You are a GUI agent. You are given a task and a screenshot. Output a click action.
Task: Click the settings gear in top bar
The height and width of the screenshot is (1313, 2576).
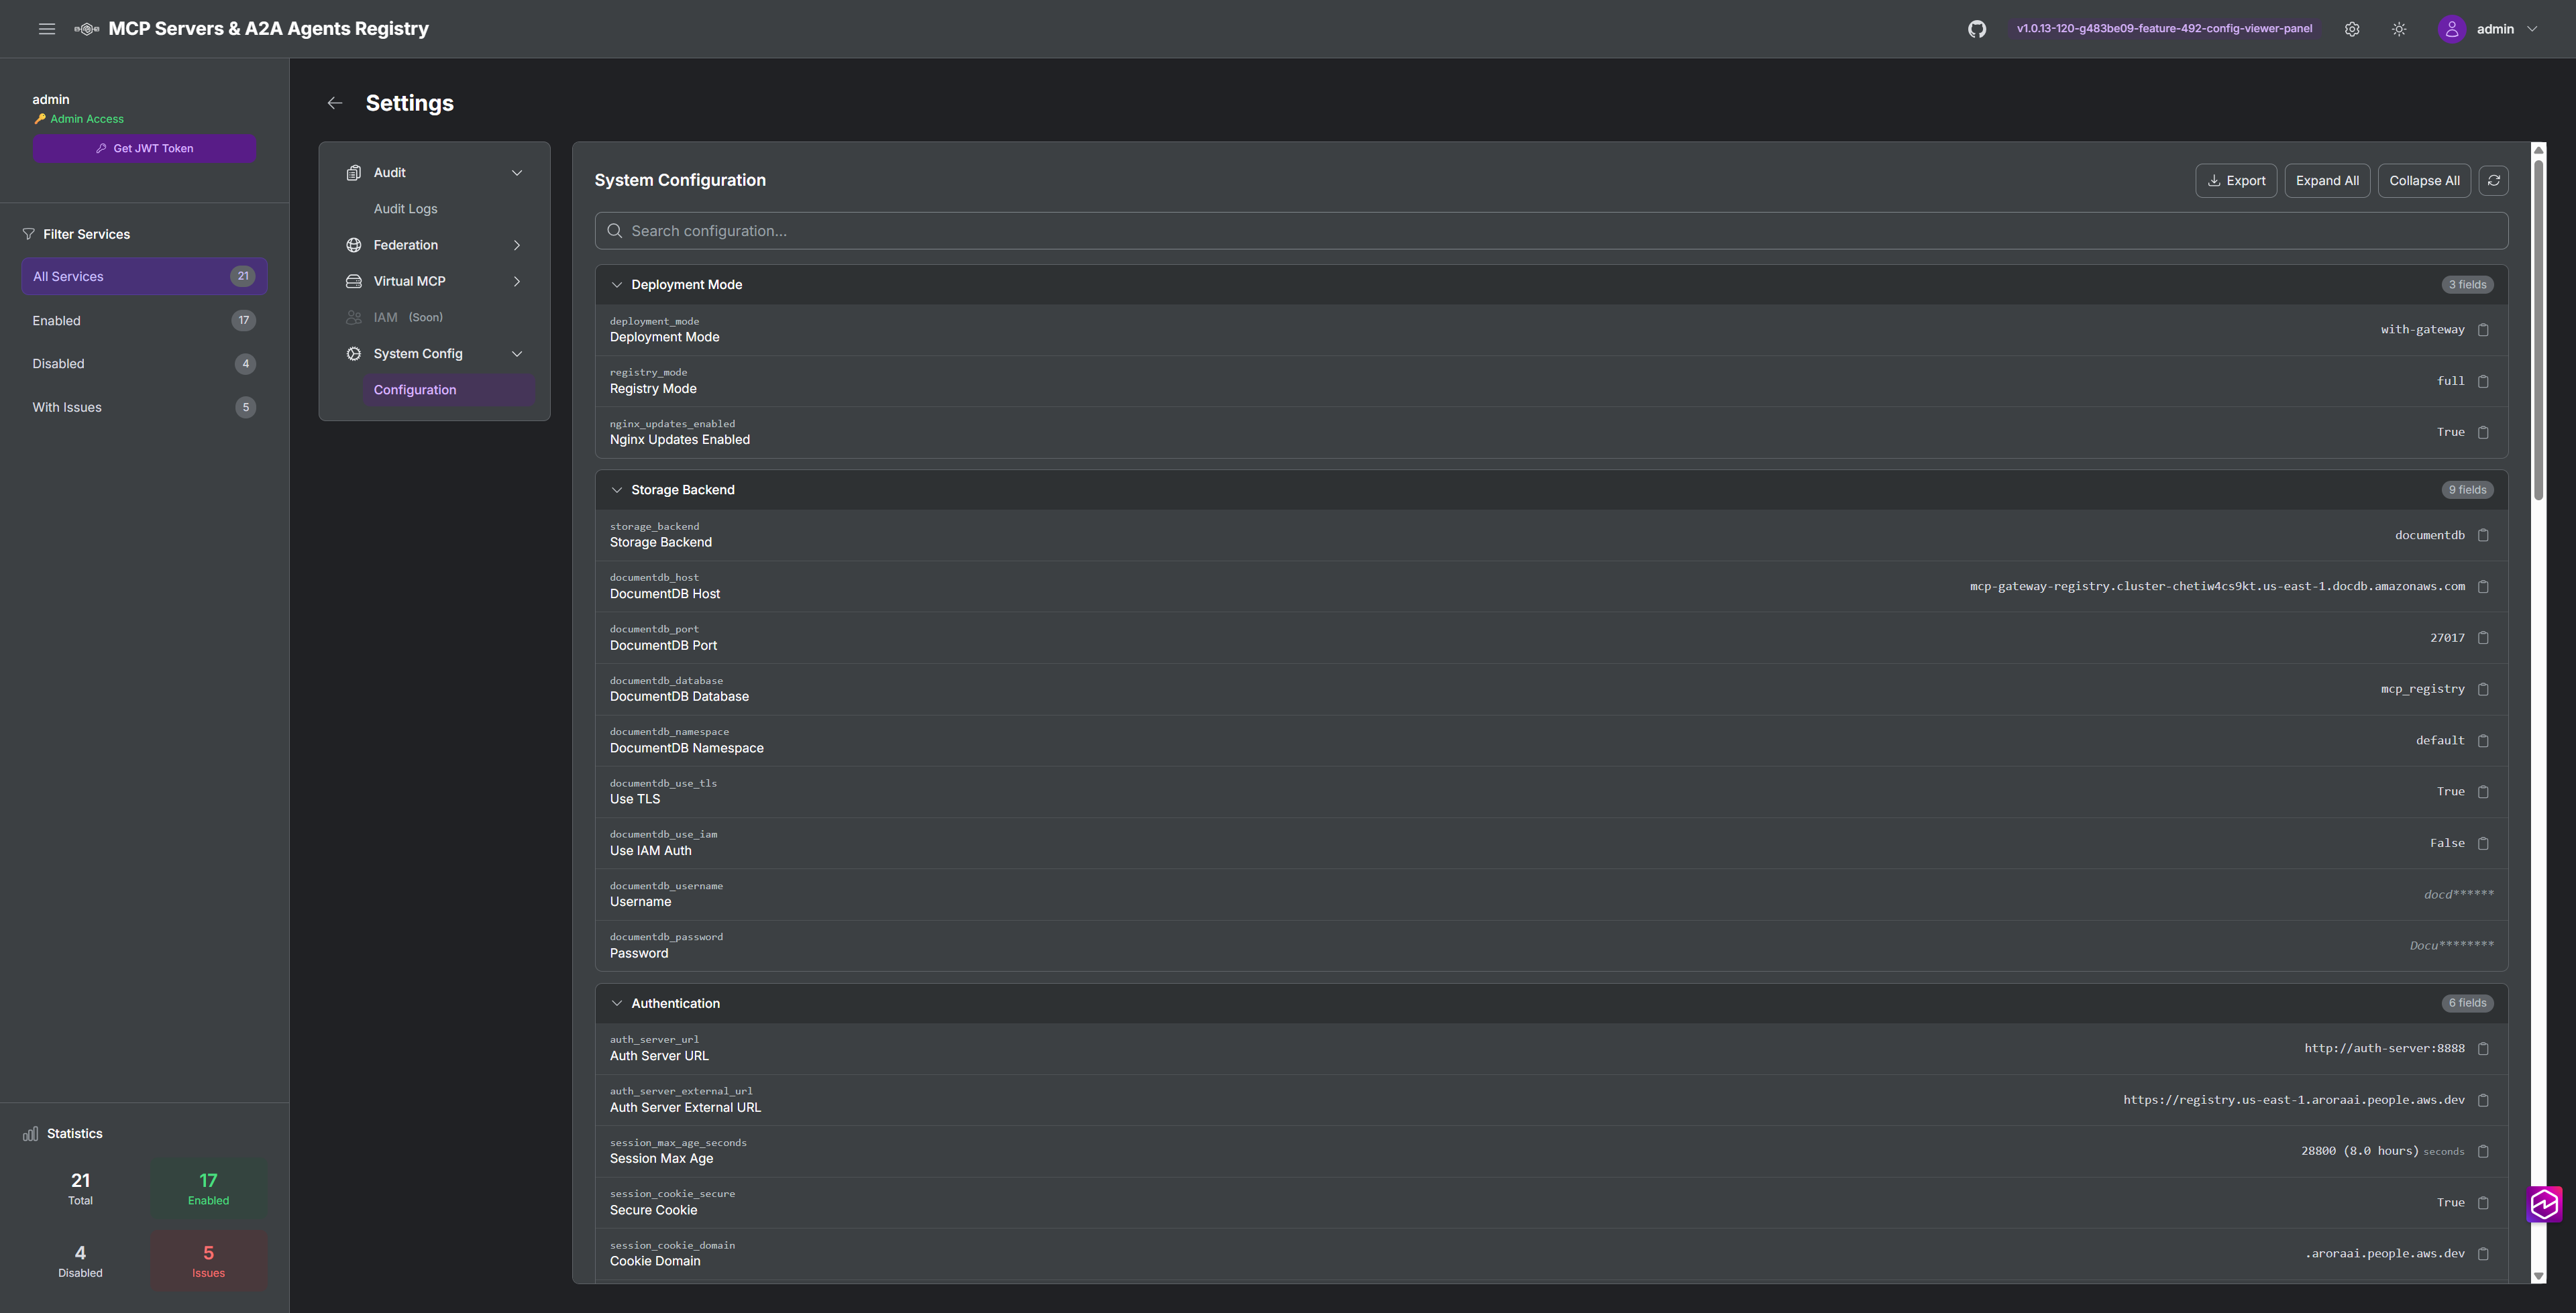pyautogui.click(x=2352, y=28)
